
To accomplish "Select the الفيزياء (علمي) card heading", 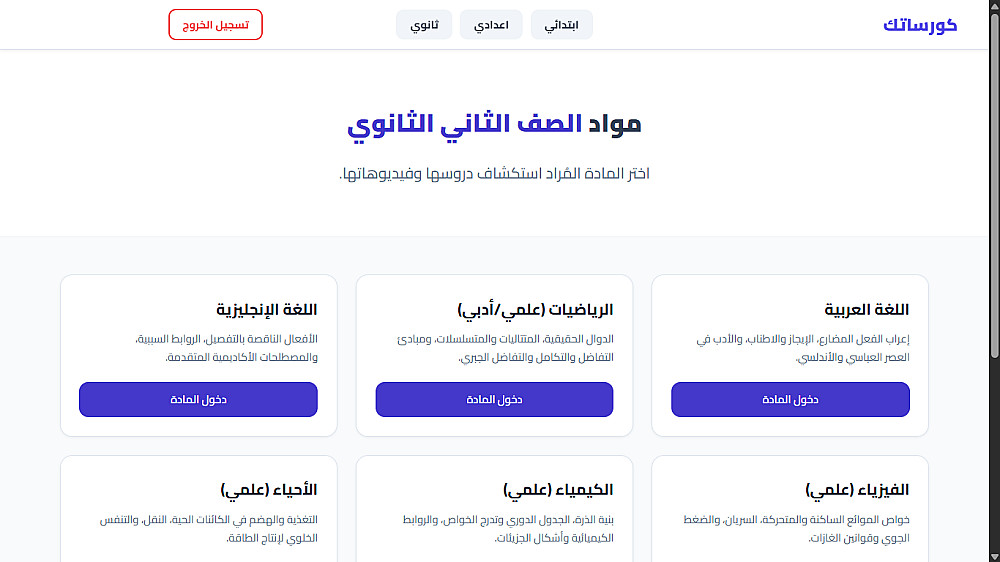I will click(857, 490).
